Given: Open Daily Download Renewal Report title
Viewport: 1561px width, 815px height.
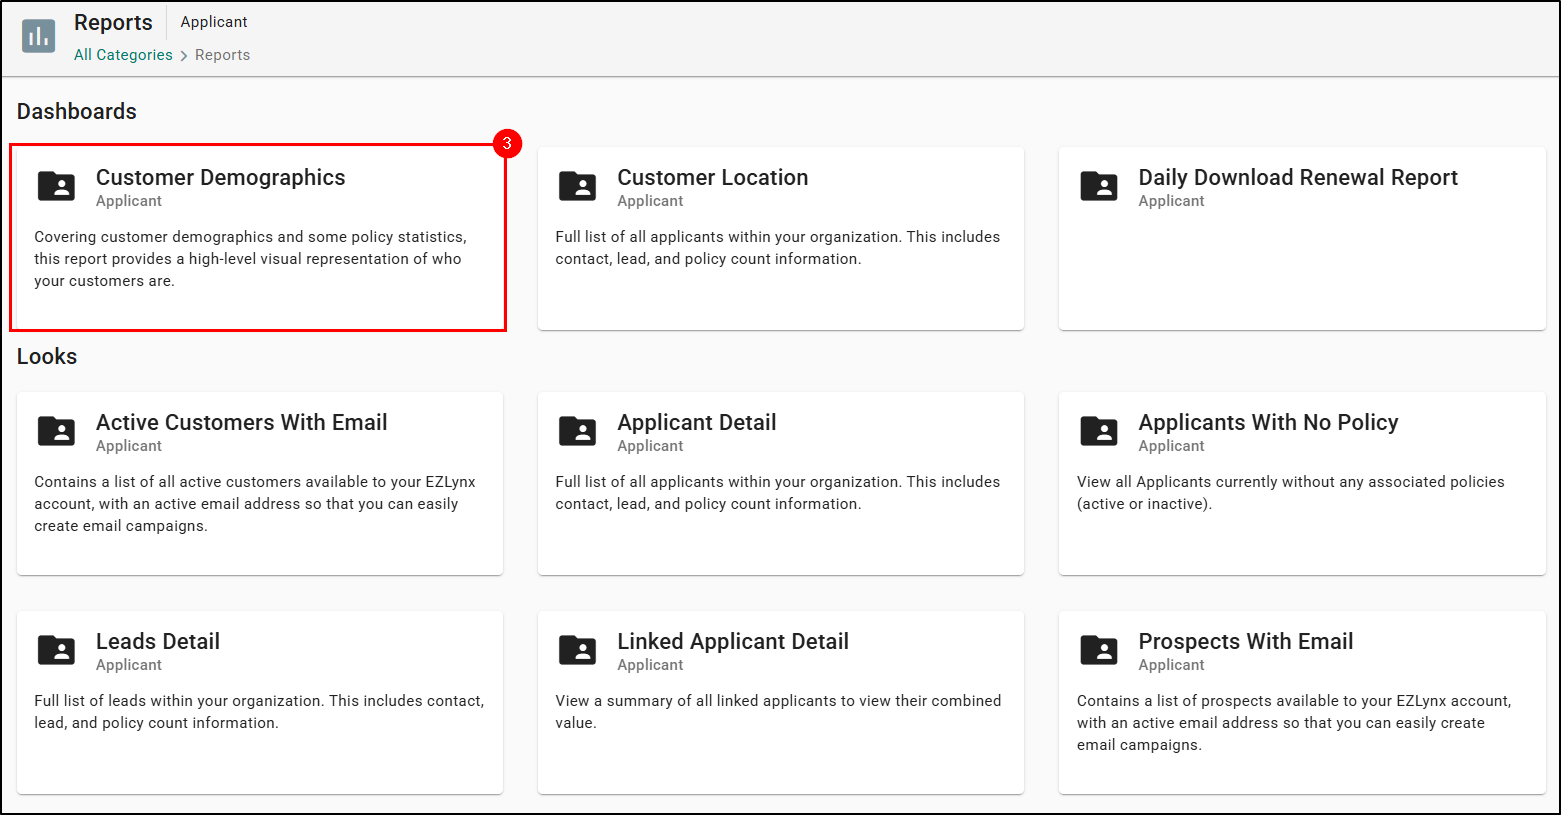Looking at the screenshot, I should (1298, 178).
